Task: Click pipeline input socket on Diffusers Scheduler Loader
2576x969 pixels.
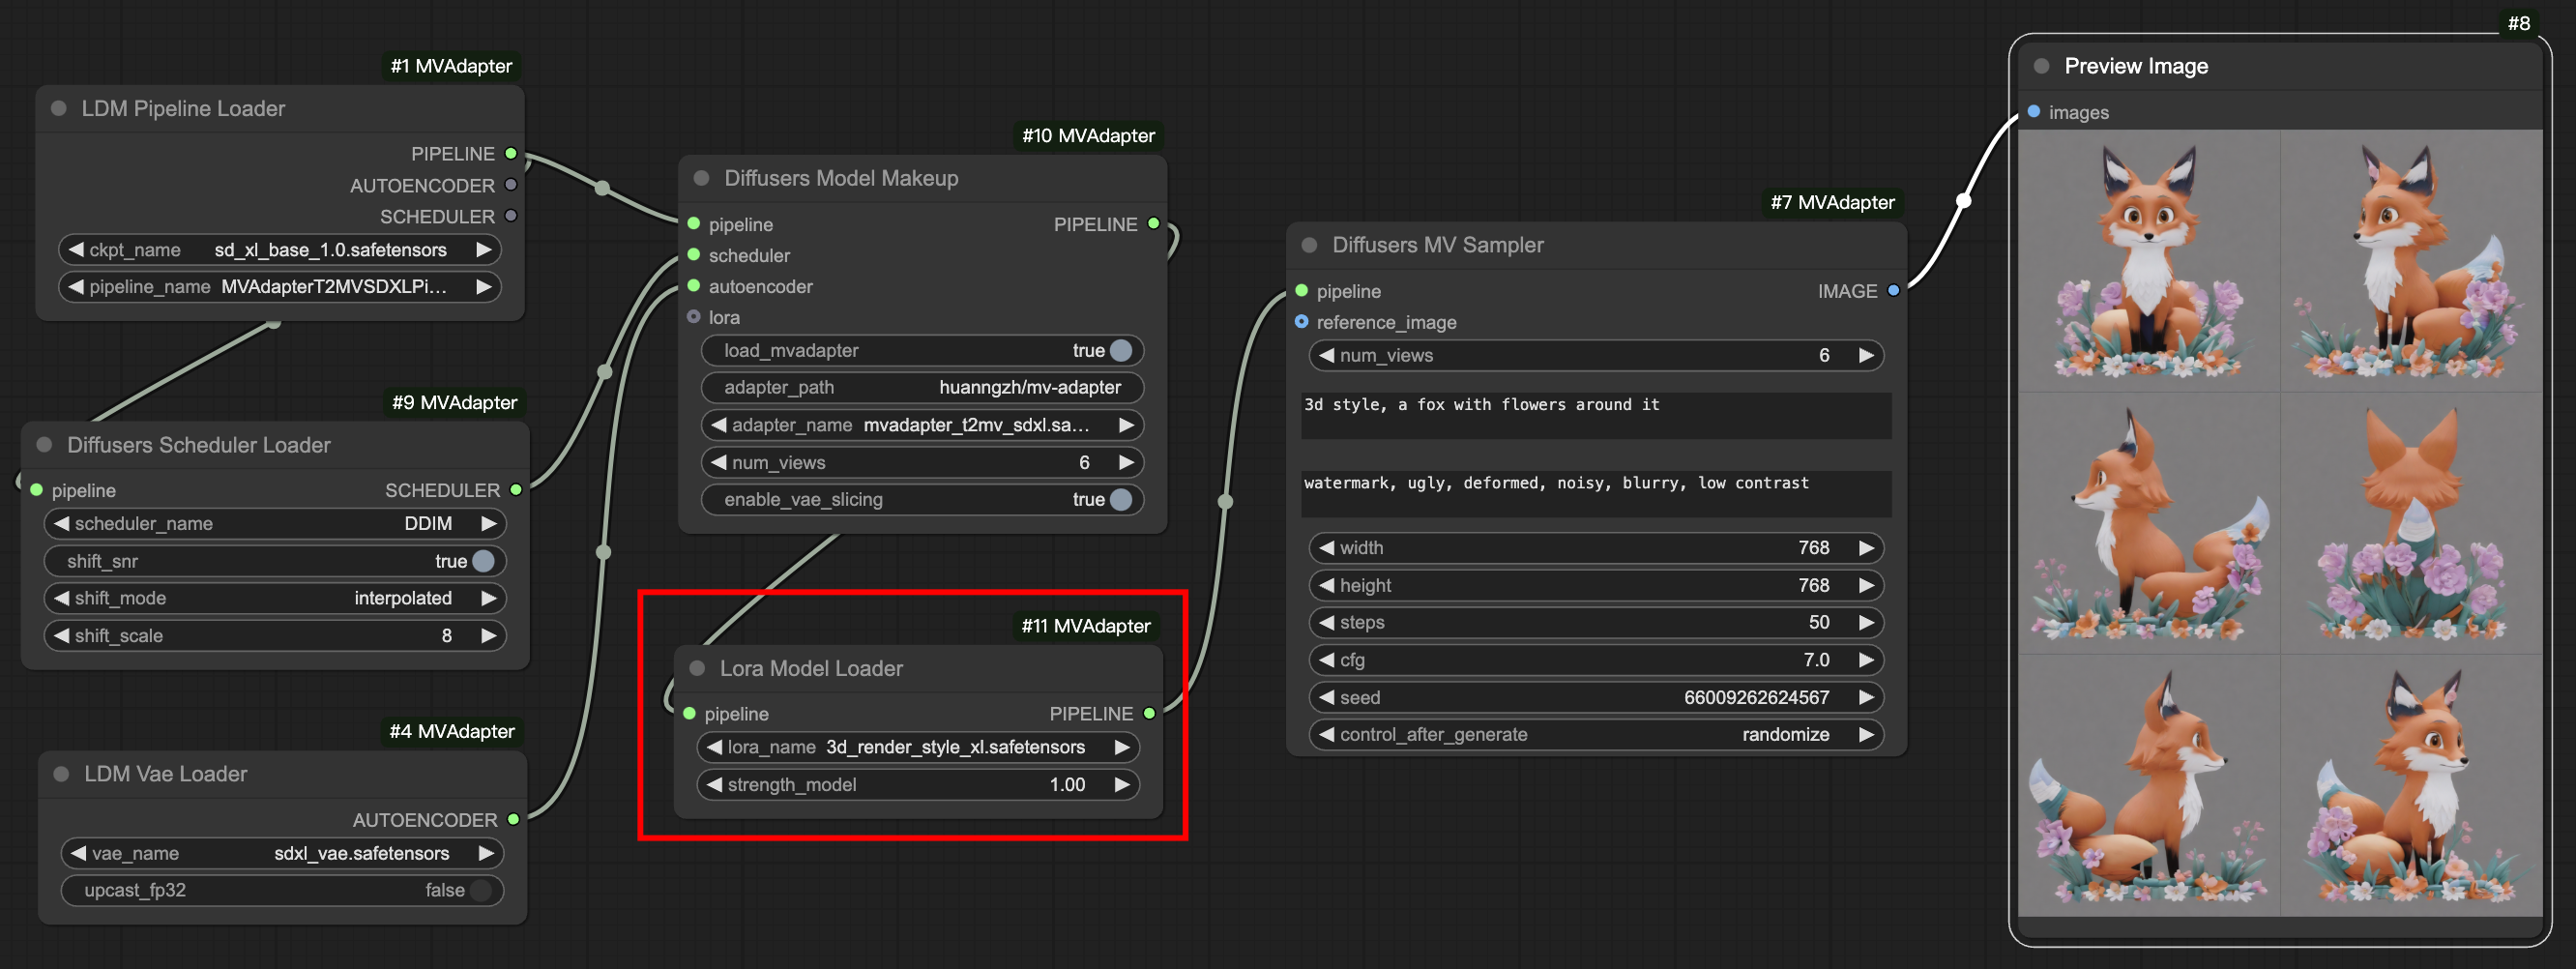Action: point(37,490)
